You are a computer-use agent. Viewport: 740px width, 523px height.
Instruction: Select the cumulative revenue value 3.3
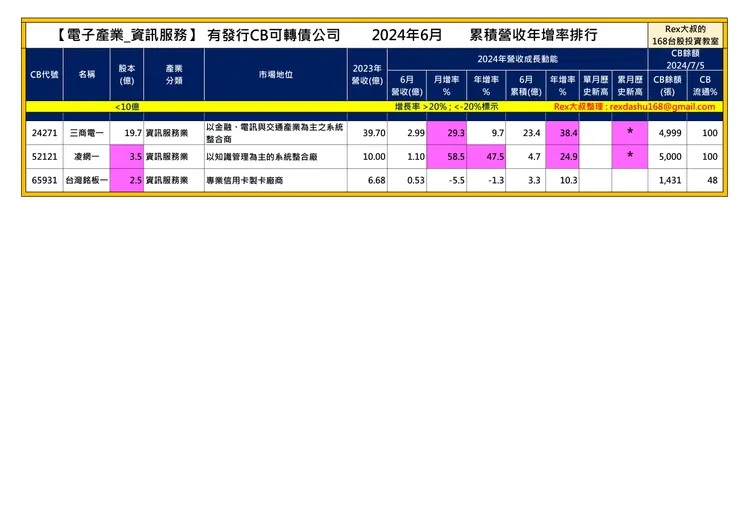(534, 180)
